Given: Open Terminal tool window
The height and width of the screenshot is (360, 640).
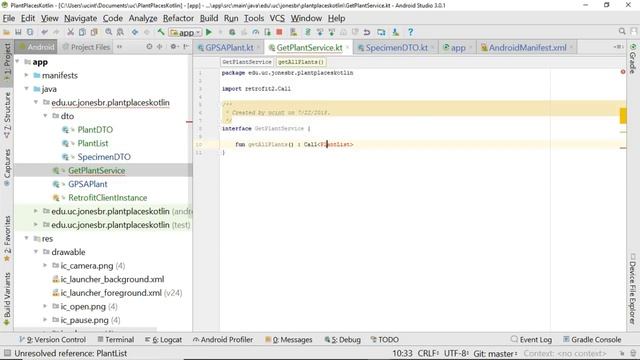Looking at the screenshot, I should click(x=116, y=340).
